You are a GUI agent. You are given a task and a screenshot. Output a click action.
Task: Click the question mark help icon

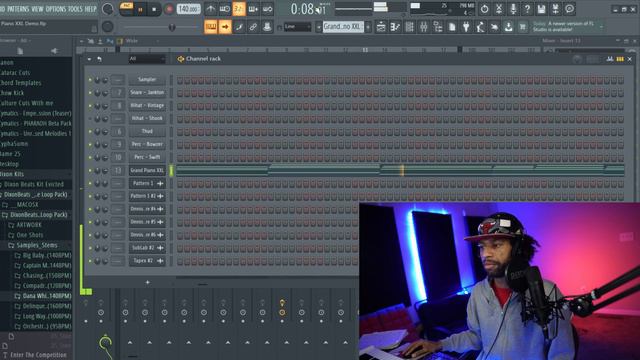[x=527, y=9]
